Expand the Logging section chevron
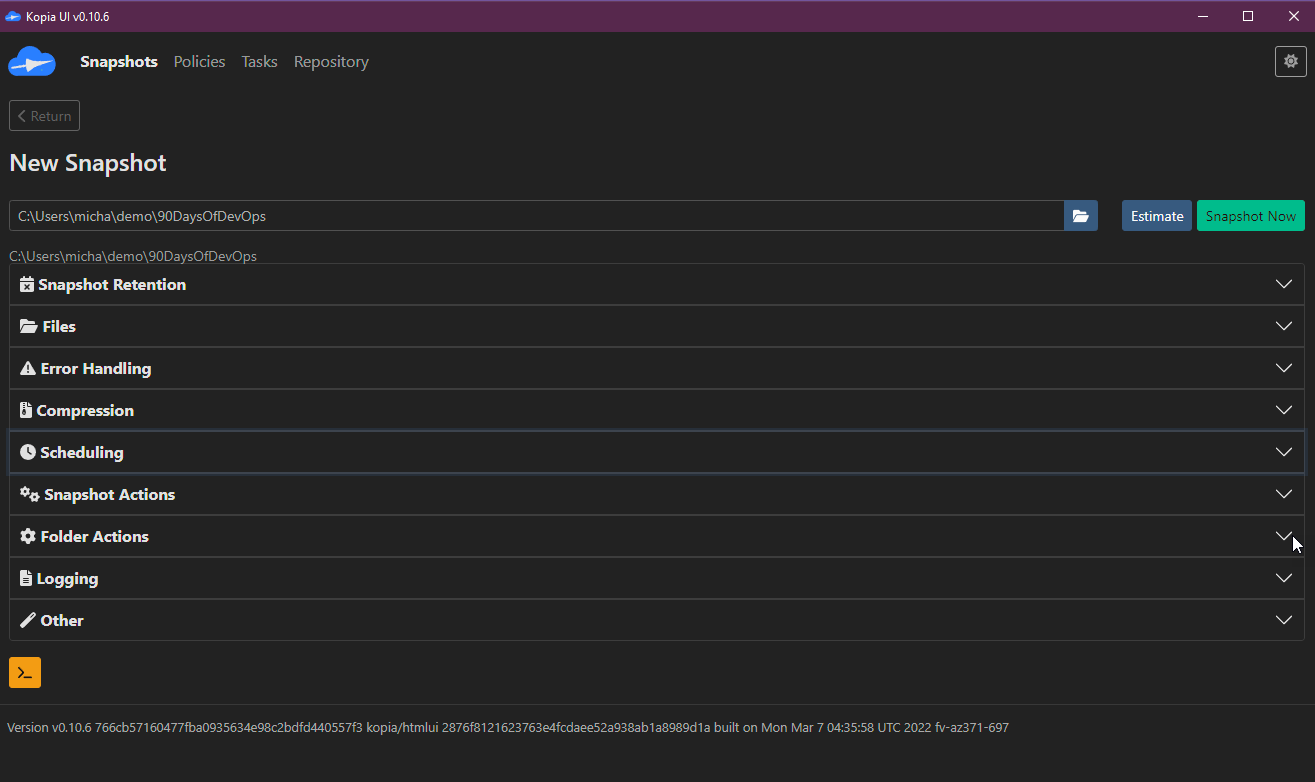 (x=1284, y=579)
